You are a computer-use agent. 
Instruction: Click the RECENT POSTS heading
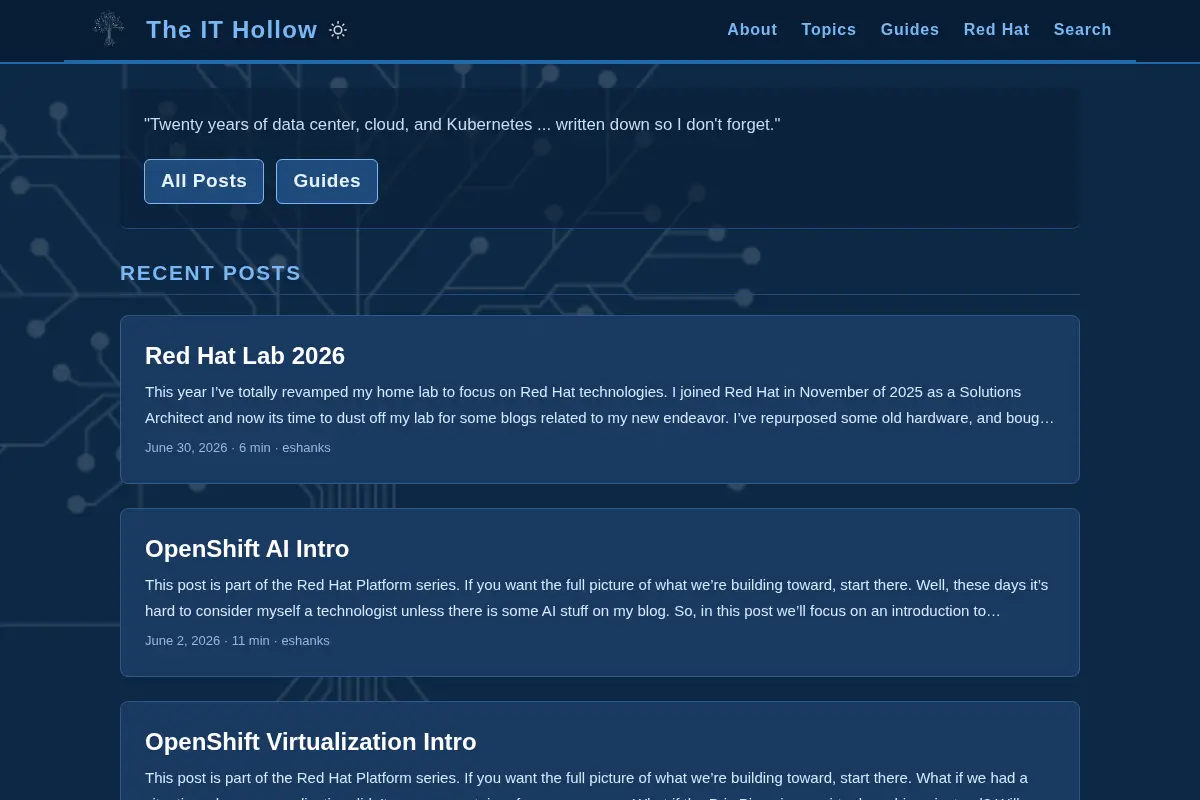click(x=211, y=273)
